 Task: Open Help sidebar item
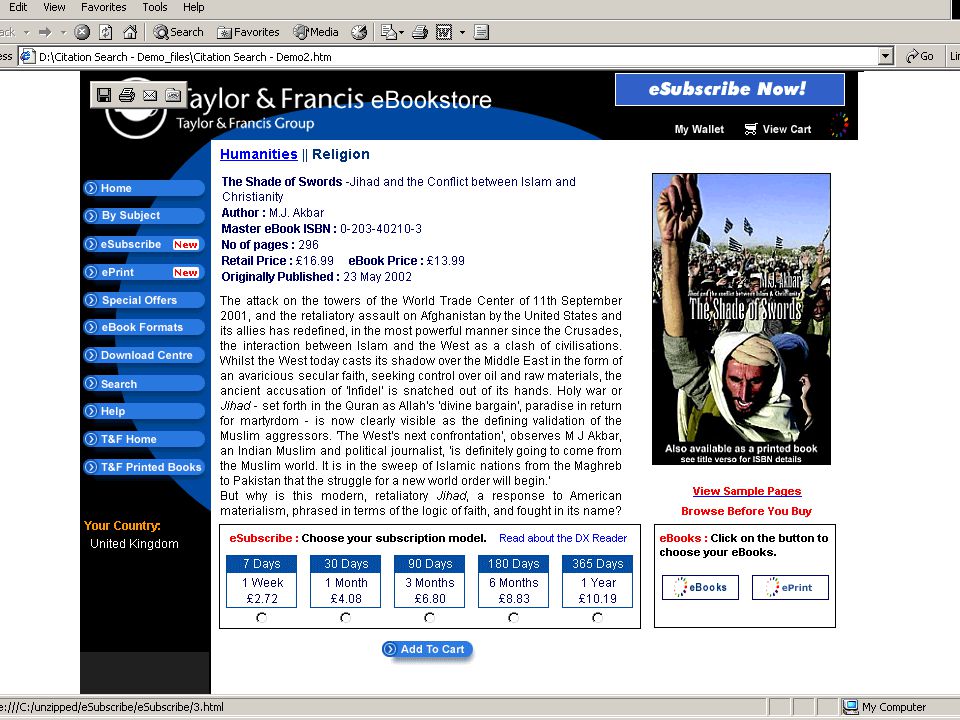click(144, 411)
